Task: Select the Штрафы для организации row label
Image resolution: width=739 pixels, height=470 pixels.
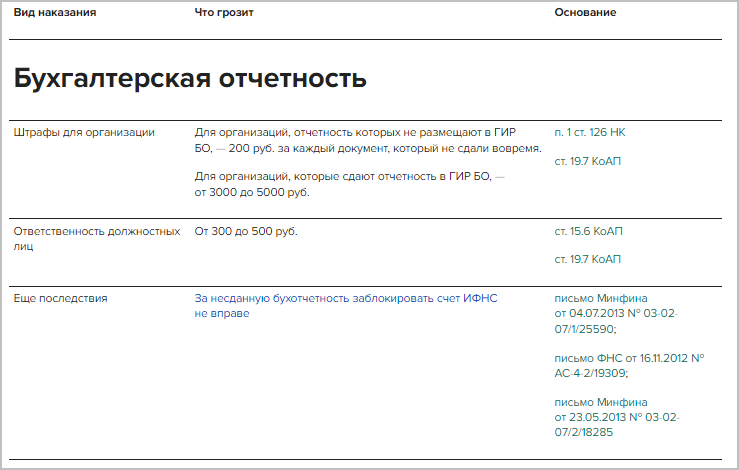Action: 84,132
